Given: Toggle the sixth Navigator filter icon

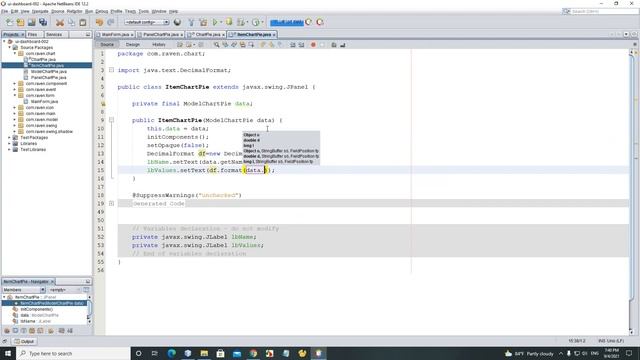Looking at the screenshot, I should [x=51, y=331].
